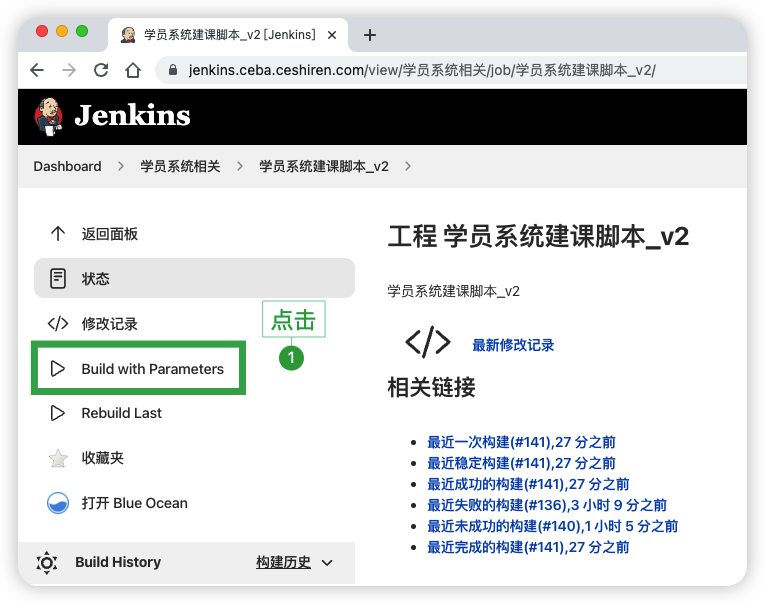Viewport: 765px width, 604px height.
Task: Reload the page with the browser refresh button
Action: 100,70
